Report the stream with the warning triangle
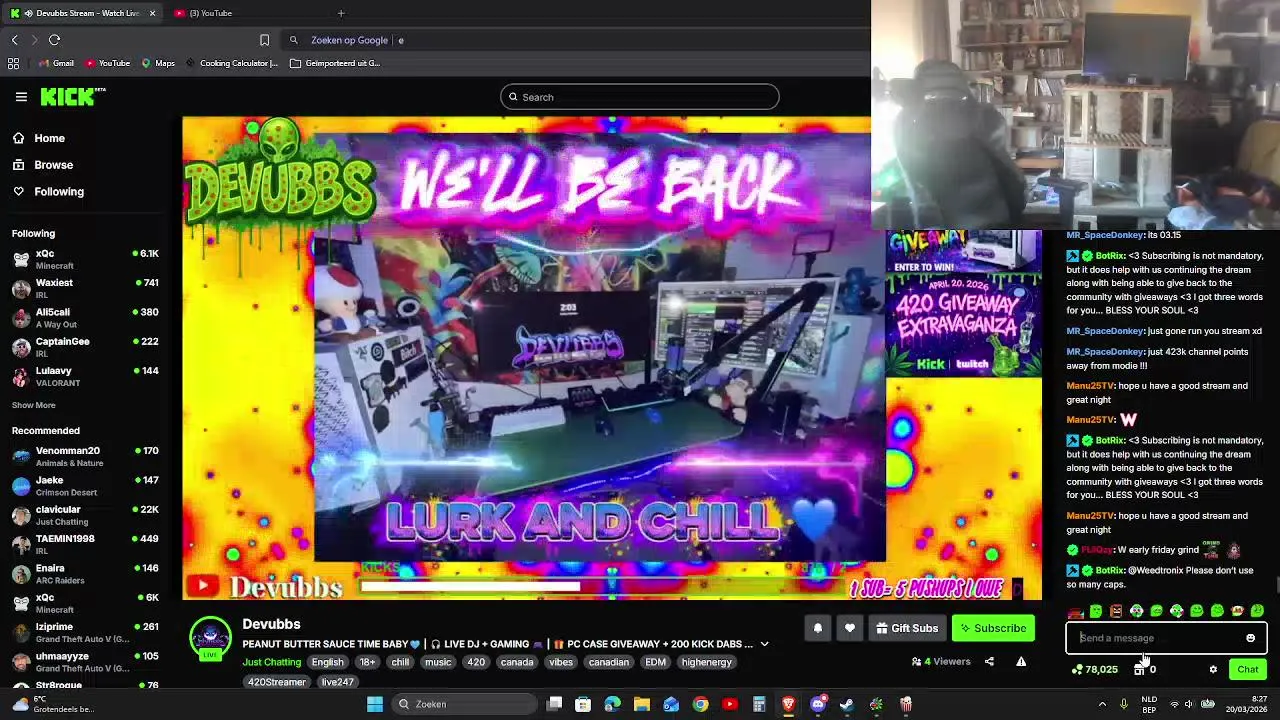The image size is (1280, 720). (1021, 661)
